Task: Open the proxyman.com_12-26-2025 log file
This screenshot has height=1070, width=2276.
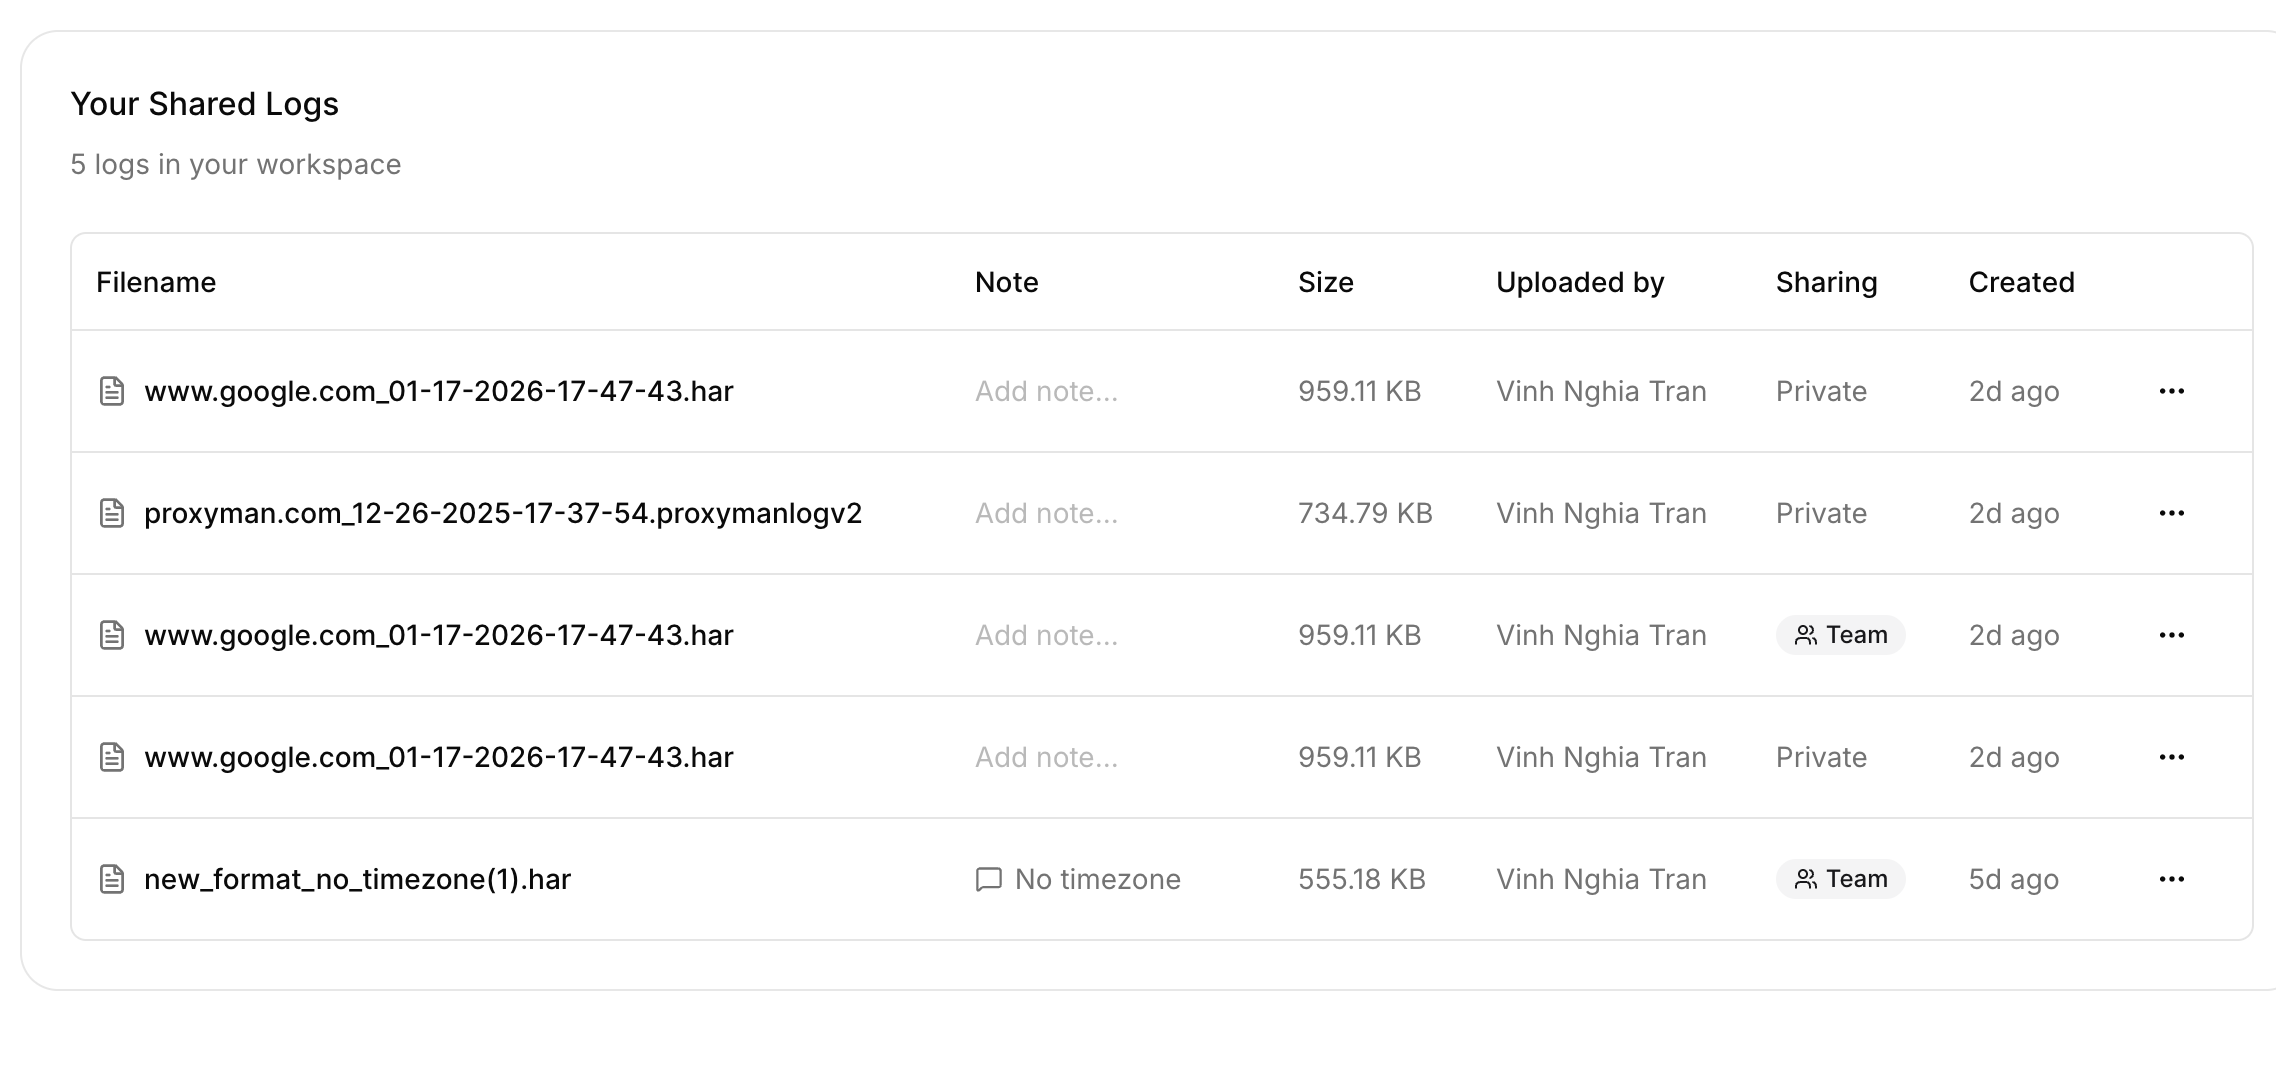Action: point(502,513)
